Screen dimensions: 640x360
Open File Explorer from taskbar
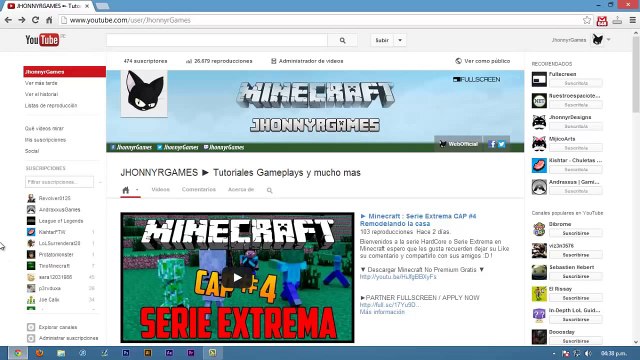pyautogui.click(x=61, y=353)
